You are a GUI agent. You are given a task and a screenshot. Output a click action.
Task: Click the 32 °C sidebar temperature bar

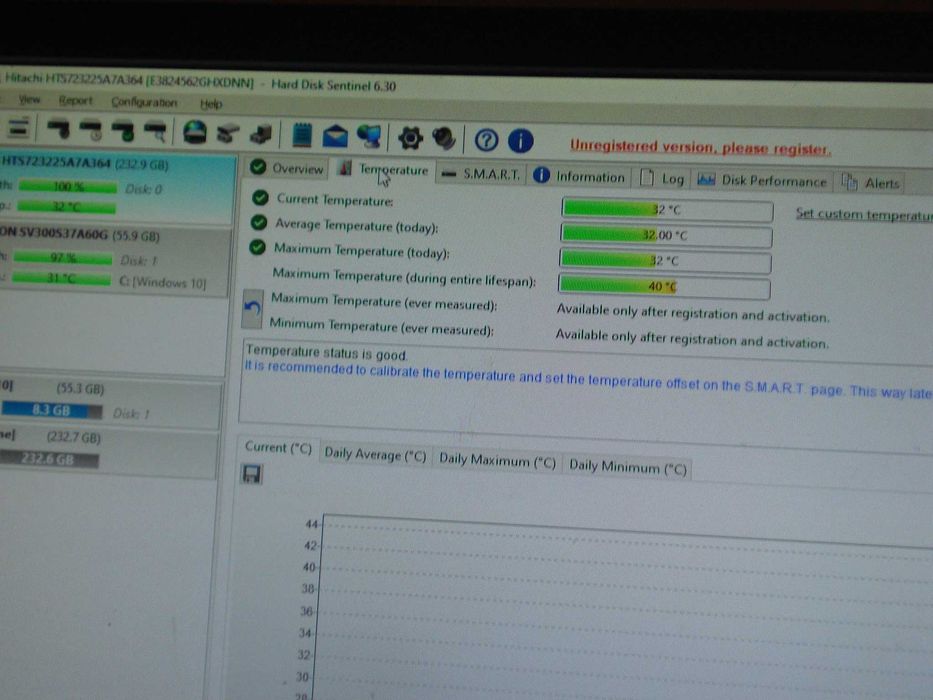pyautogui.click(x=66, y=207)
